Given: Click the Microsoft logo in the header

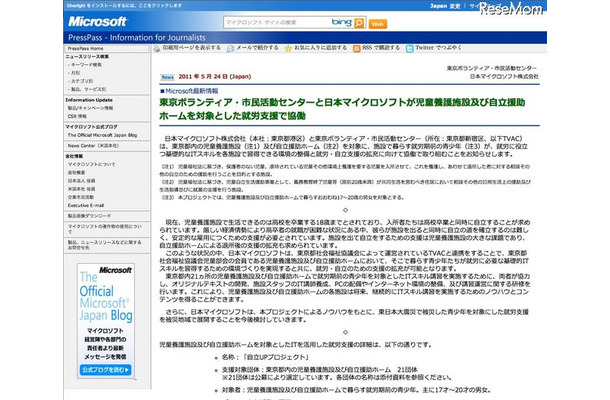Looking at the screenshot, I should [x=97, y=21].
